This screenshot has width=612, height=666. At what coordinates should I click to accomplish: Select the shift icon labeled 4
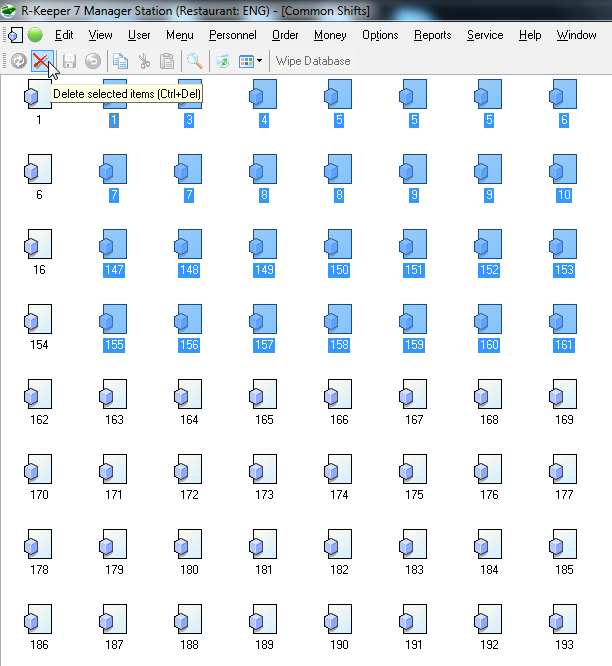263,94
